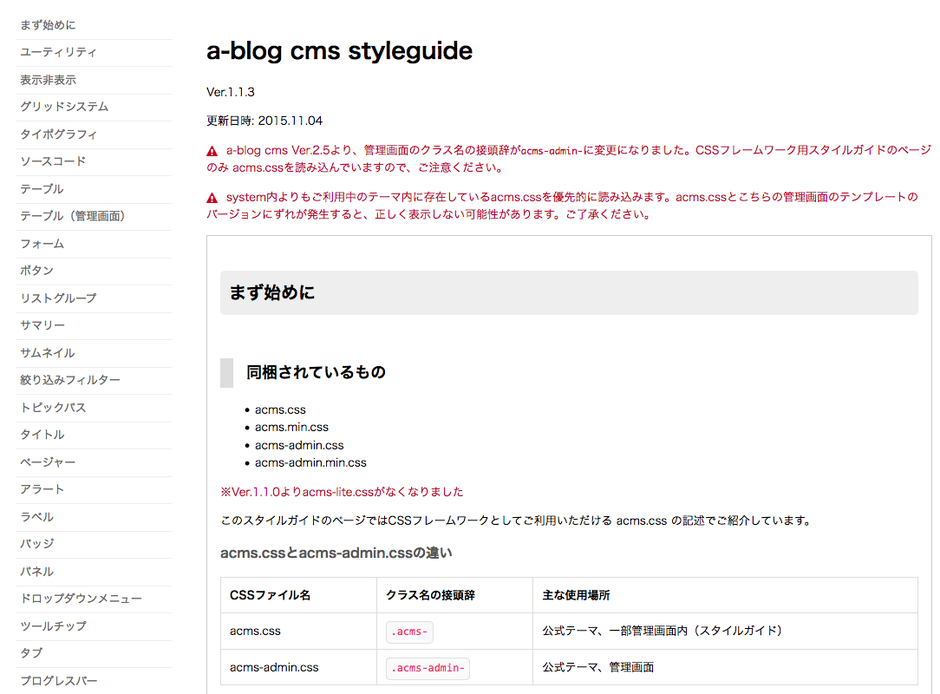940x694 pixels.
Task: Go to アラート section
Action: (x=42, y=489)
